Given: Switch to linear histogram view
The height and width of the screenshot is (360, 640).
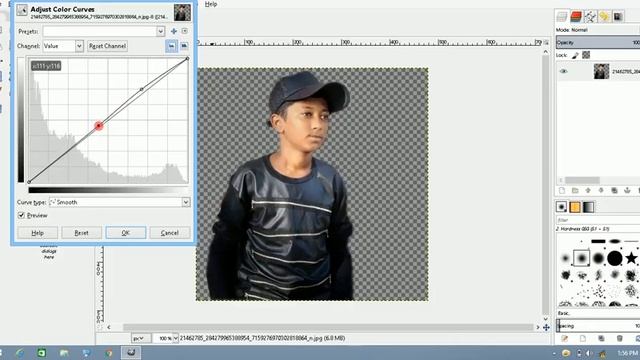Looking at the screenshot, I should (171, 46).
